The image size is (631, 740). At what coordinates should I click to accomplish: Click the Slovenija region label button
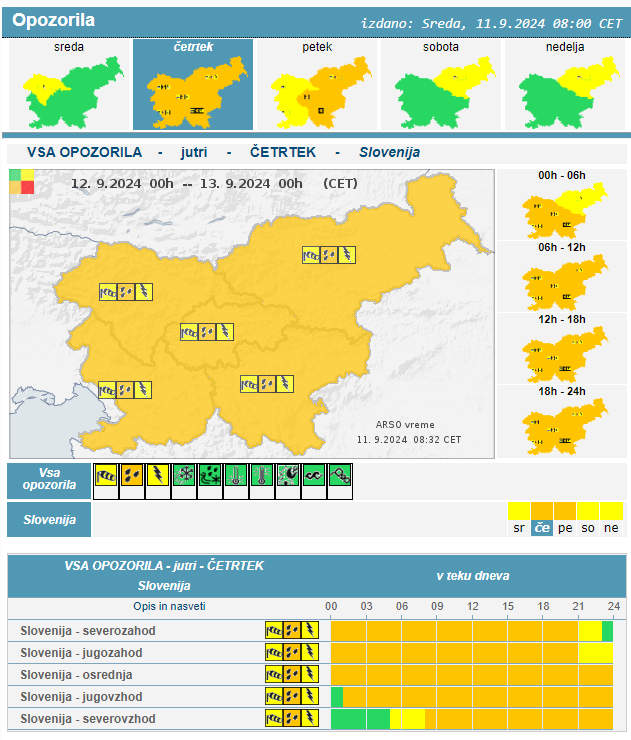point(49,520)
